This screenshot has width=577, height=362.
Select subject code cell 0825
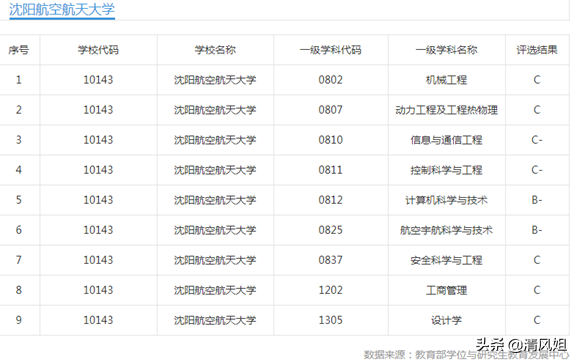tap(330, 230)
